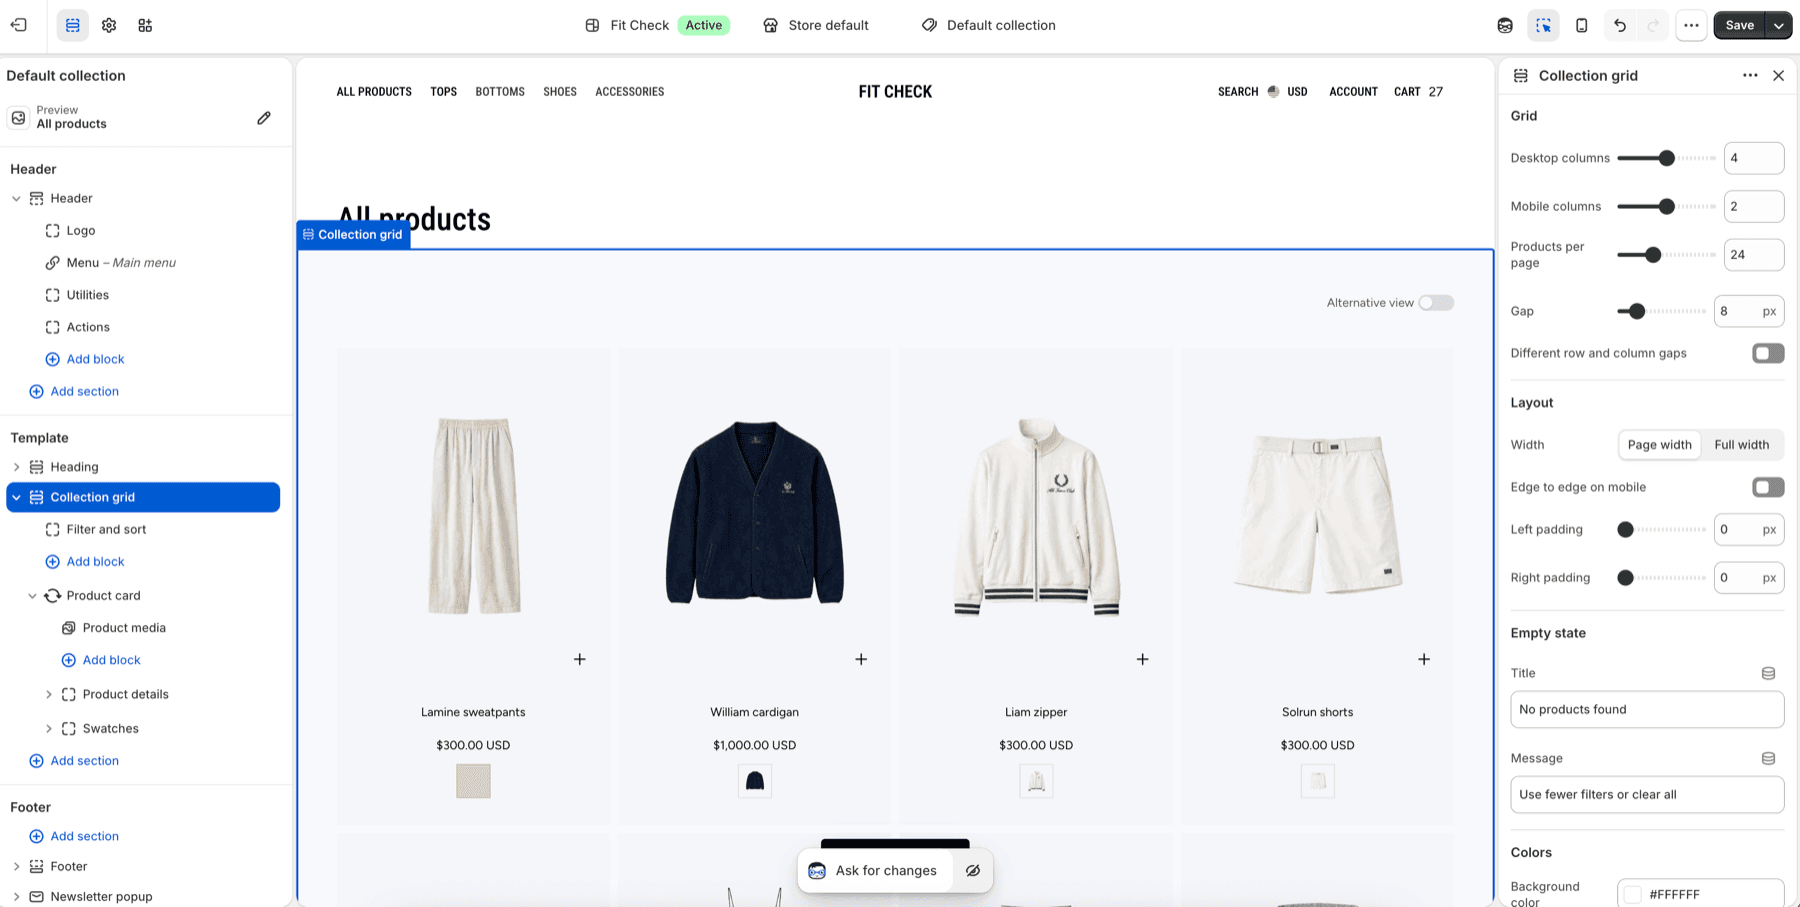Screen dimensions: 1800x907
Task: Expand the Swatches block
Action: pos(48,729)
